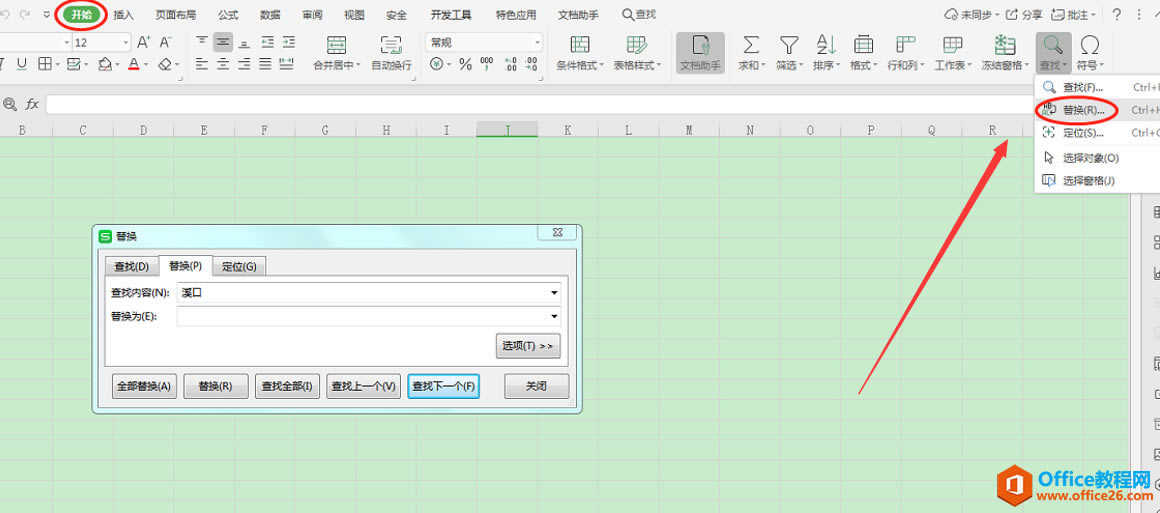Open 行和列 rows and columns
The height and width of the screenshot is (513, 1160).
tap(906, 53)
